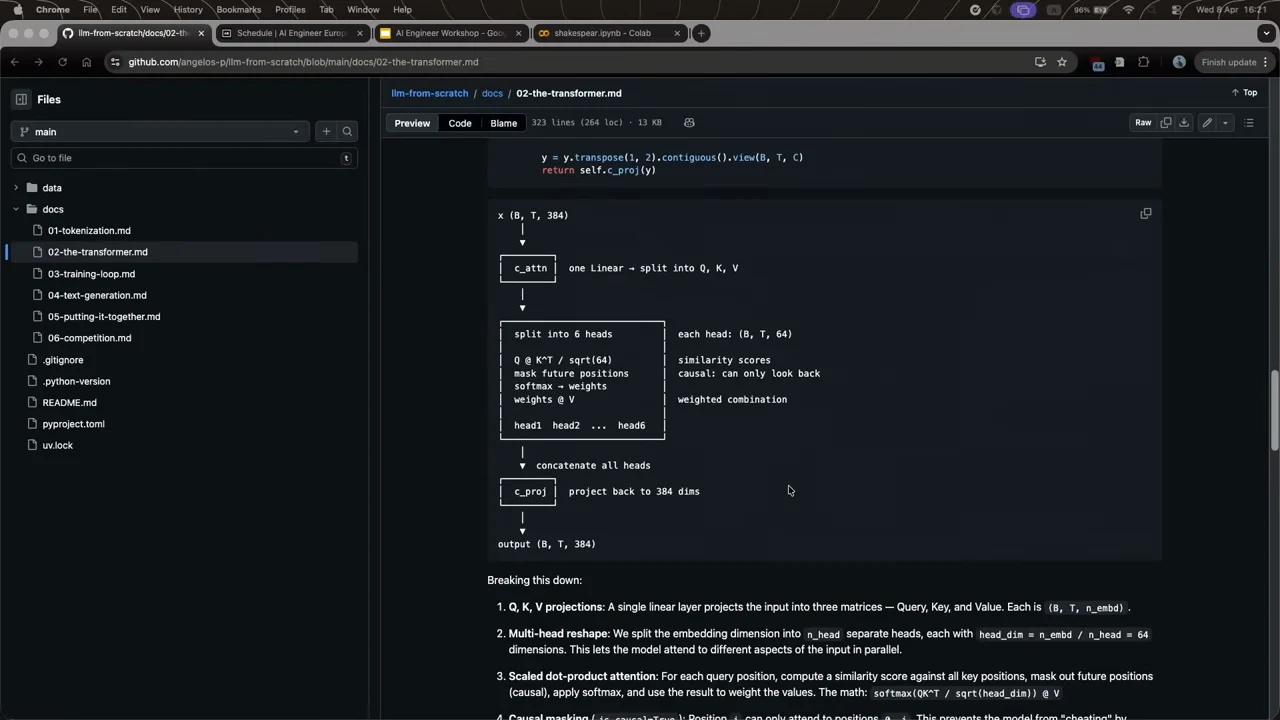Open the document outline icon
Viewport: 1280px width, 720px height.
pyautogui.click(x=1249, y=122)
